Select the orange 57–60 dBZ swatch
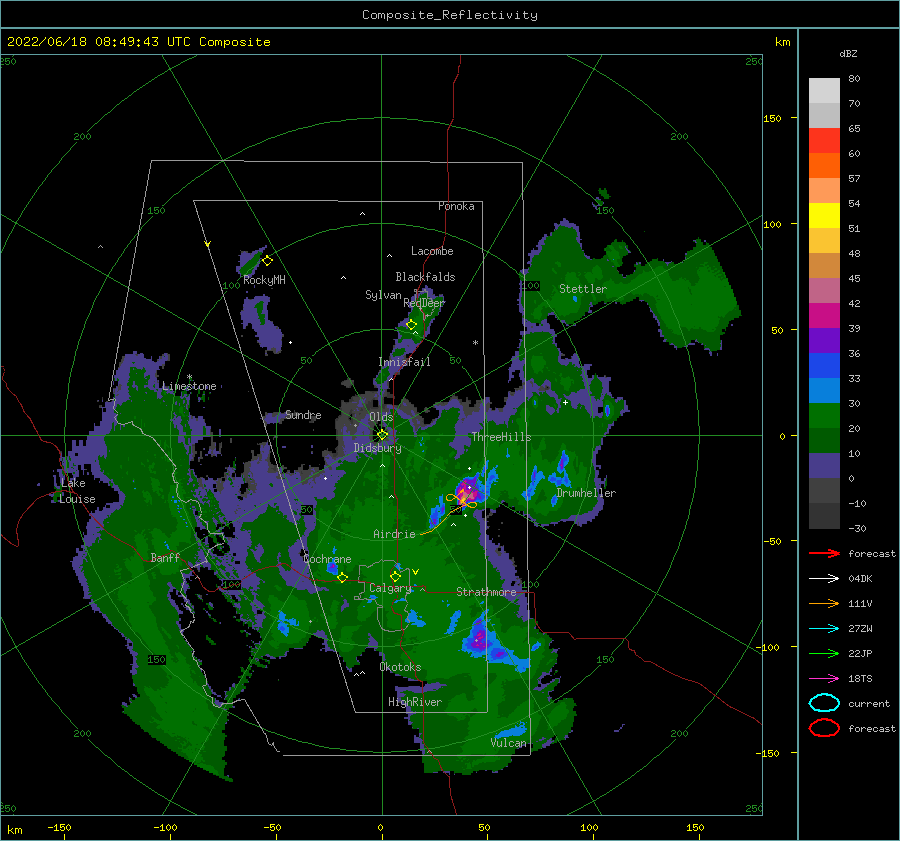Image resolution: width=900 pixels, height=841 pixels. 824,166
